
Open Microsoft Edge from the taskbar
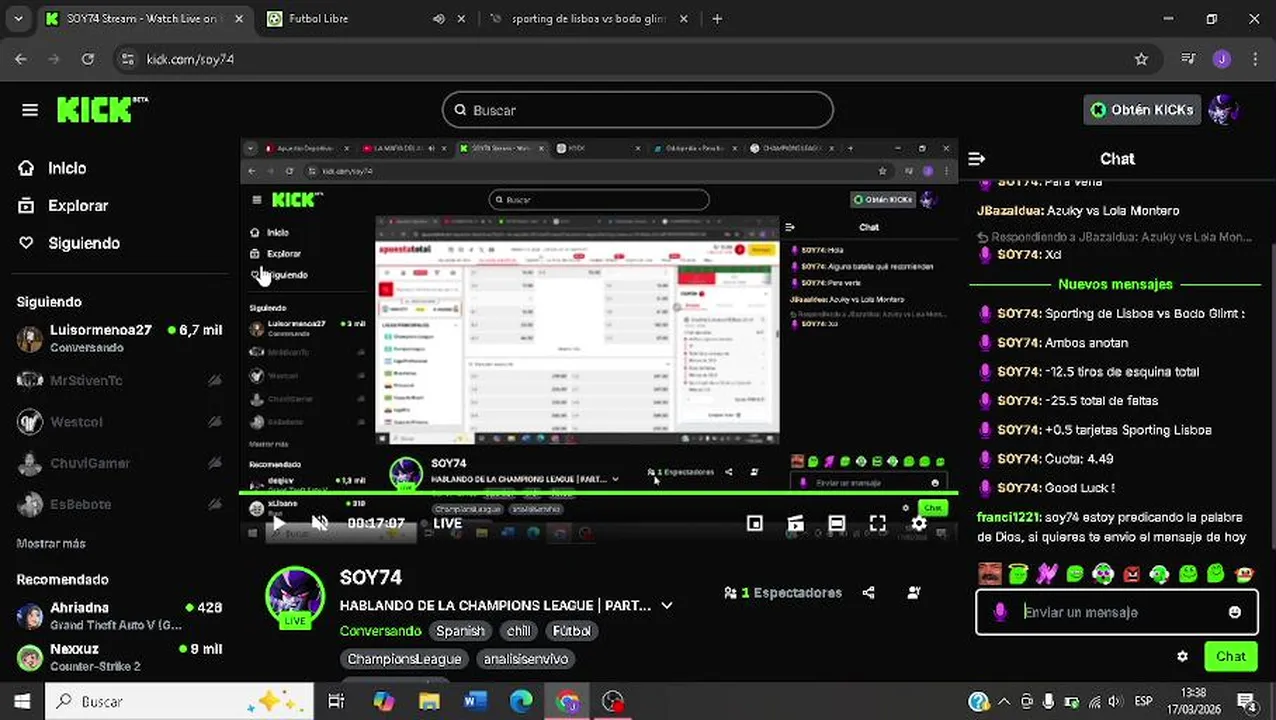[x=521, y=701]
